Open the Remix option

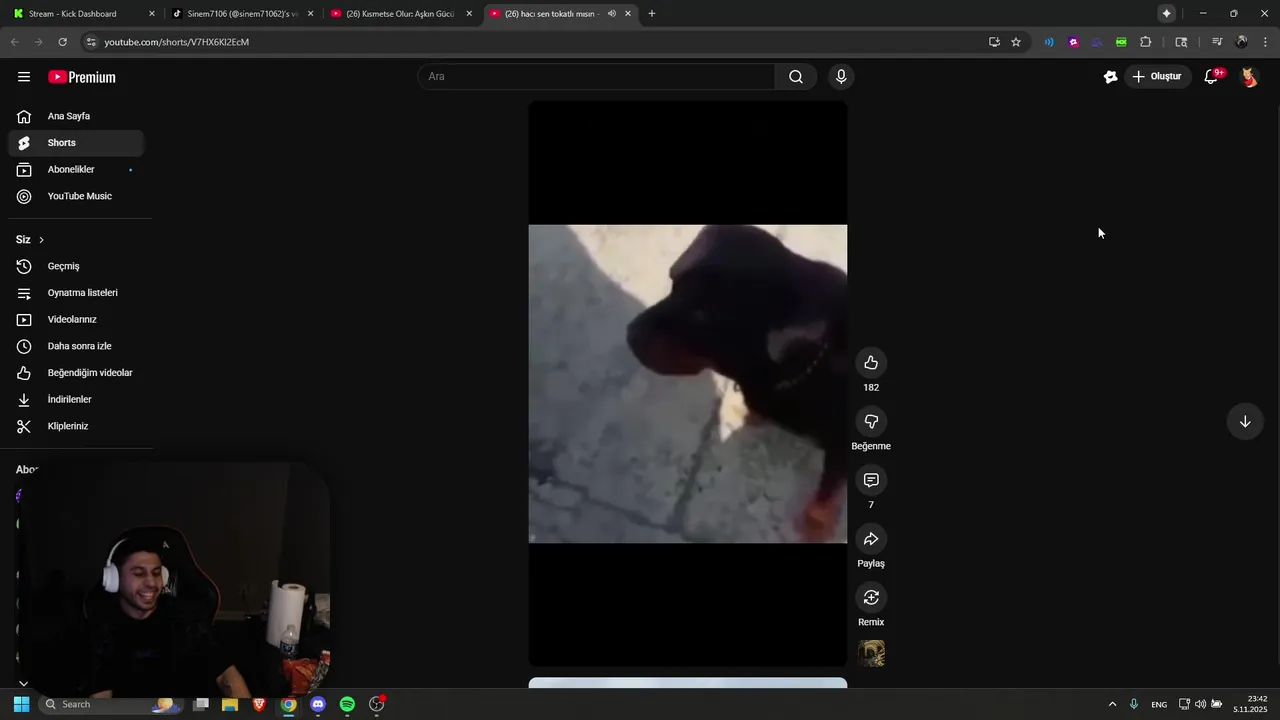point(871,598)
